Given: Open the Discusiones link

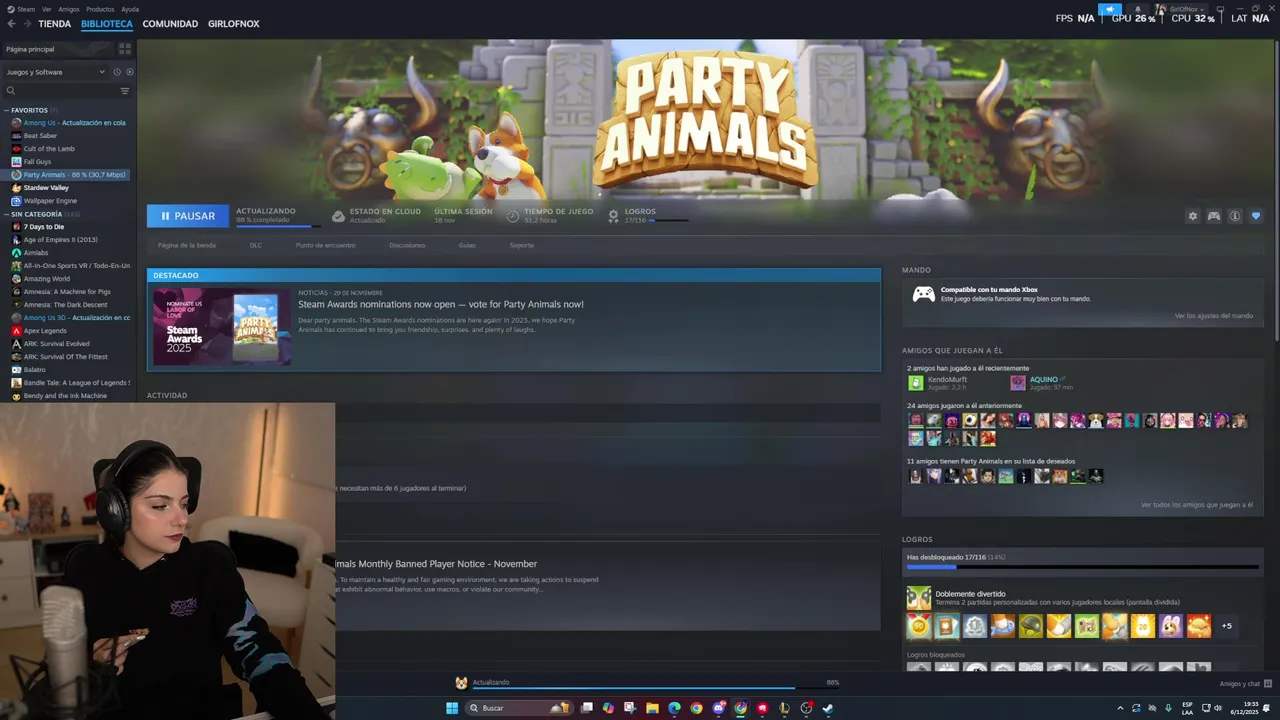Looking at the screenshot, I should click(x=407, y=245).
